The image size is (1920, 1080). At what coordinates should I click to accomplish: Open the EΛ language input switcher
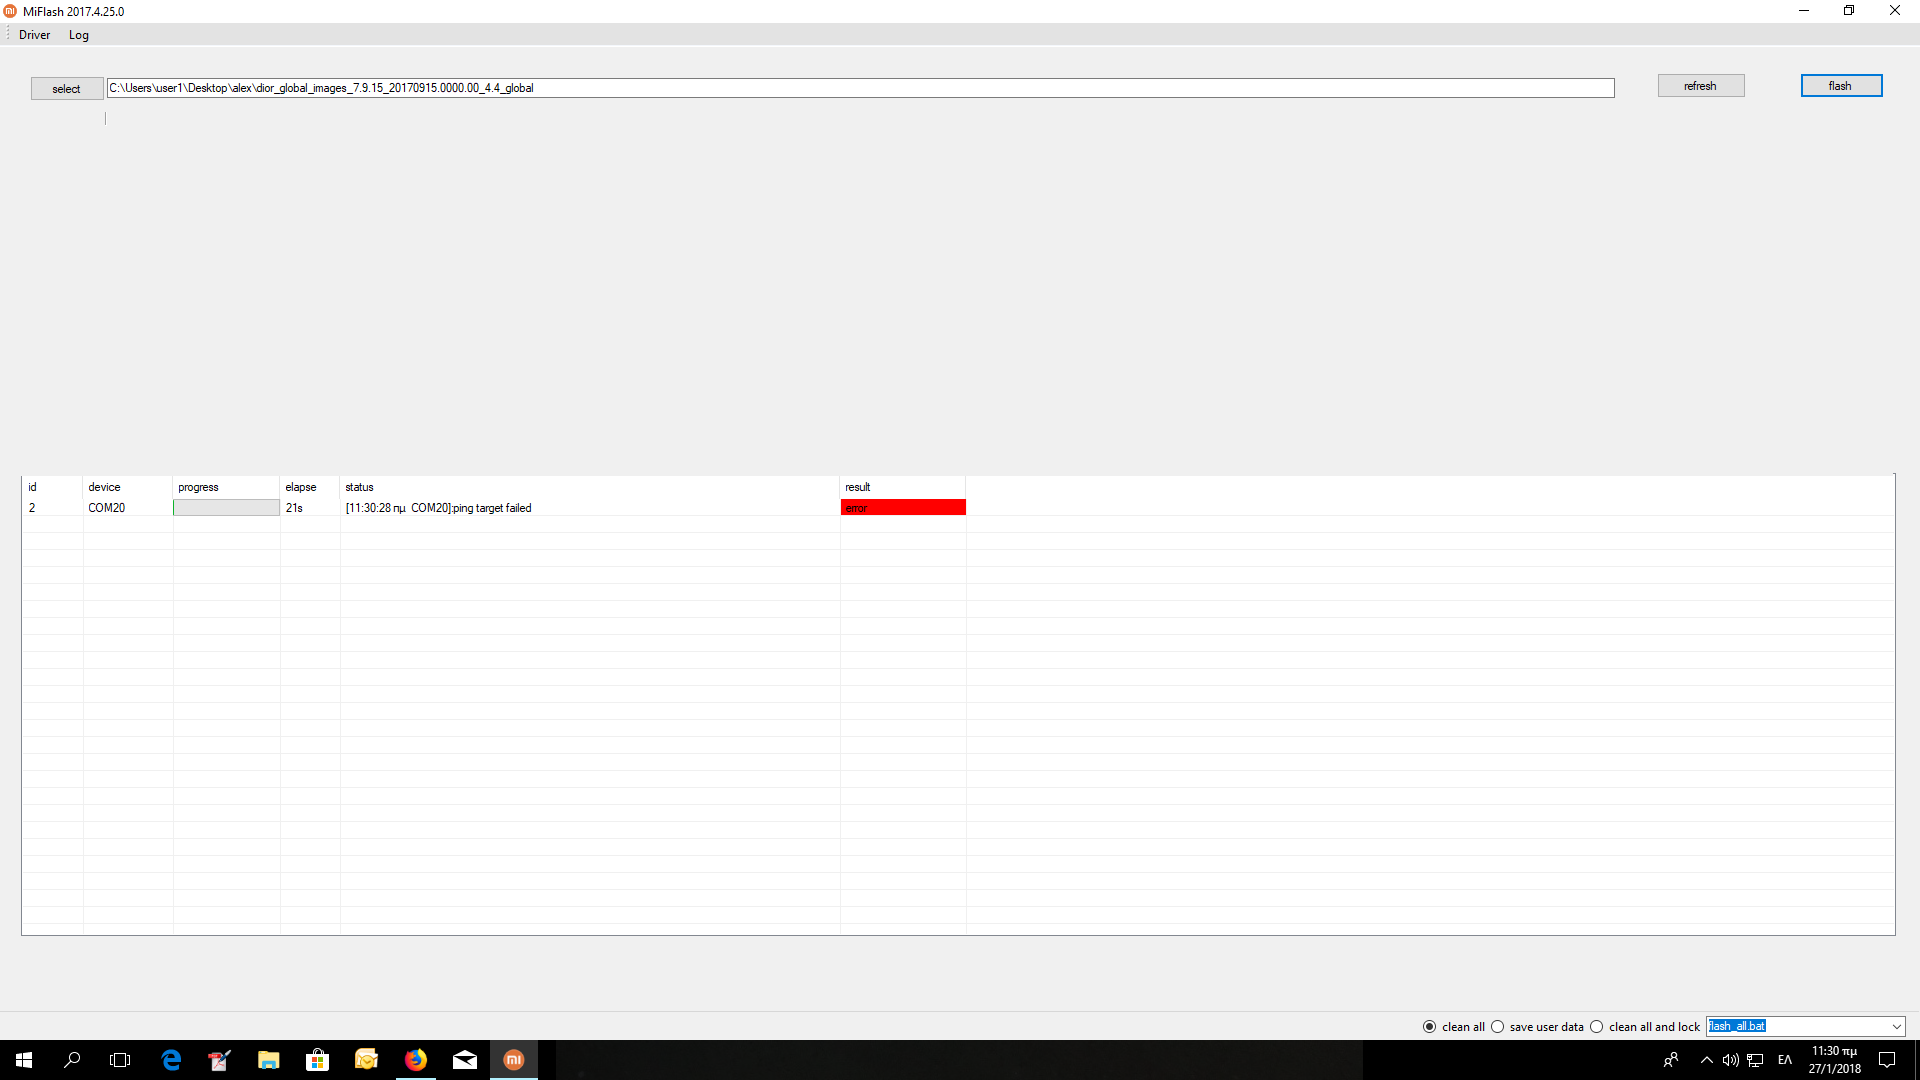tap(1785, 1060)
